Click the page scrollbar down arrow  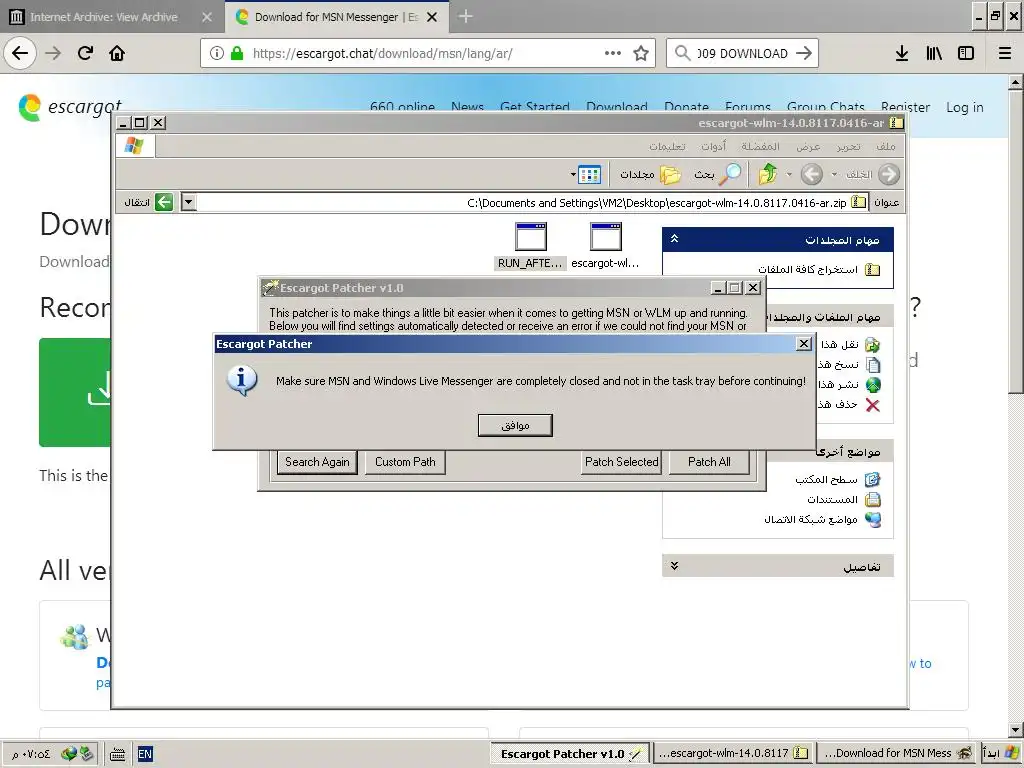coord(1015,730)
